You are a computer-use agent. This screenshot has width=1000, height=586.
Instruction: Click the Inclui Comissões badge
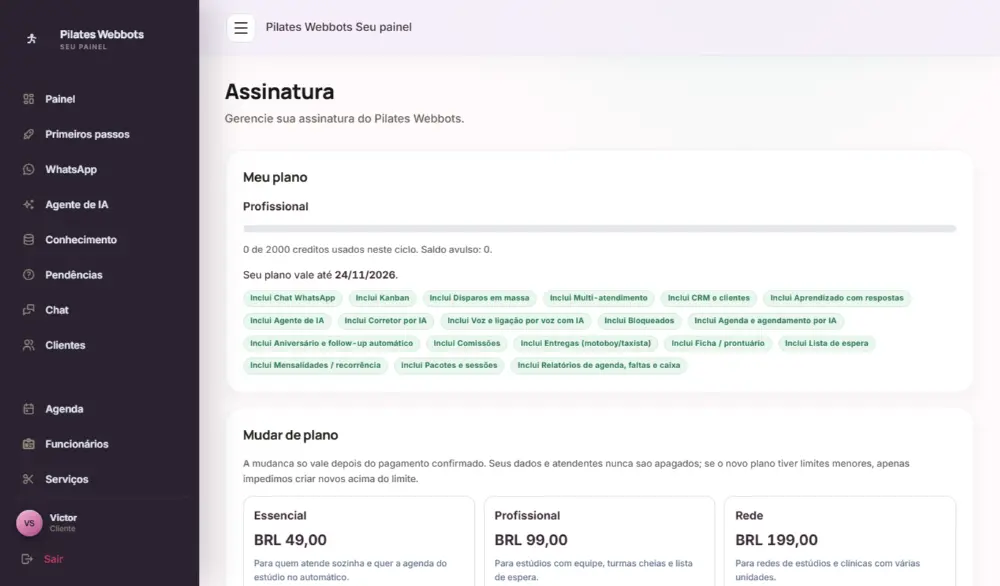[467, 343]
